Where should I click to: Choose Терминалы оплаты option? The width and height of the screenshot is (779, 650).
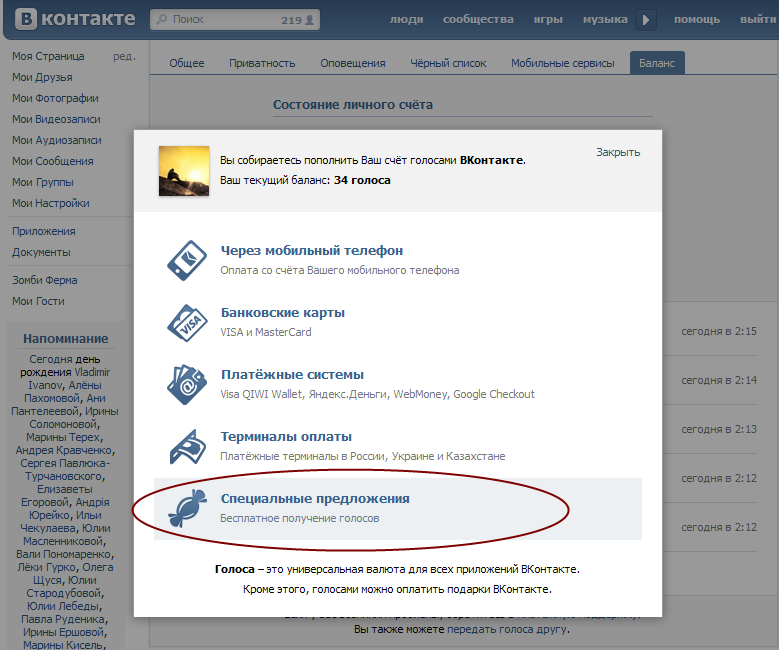coord(286,436)
